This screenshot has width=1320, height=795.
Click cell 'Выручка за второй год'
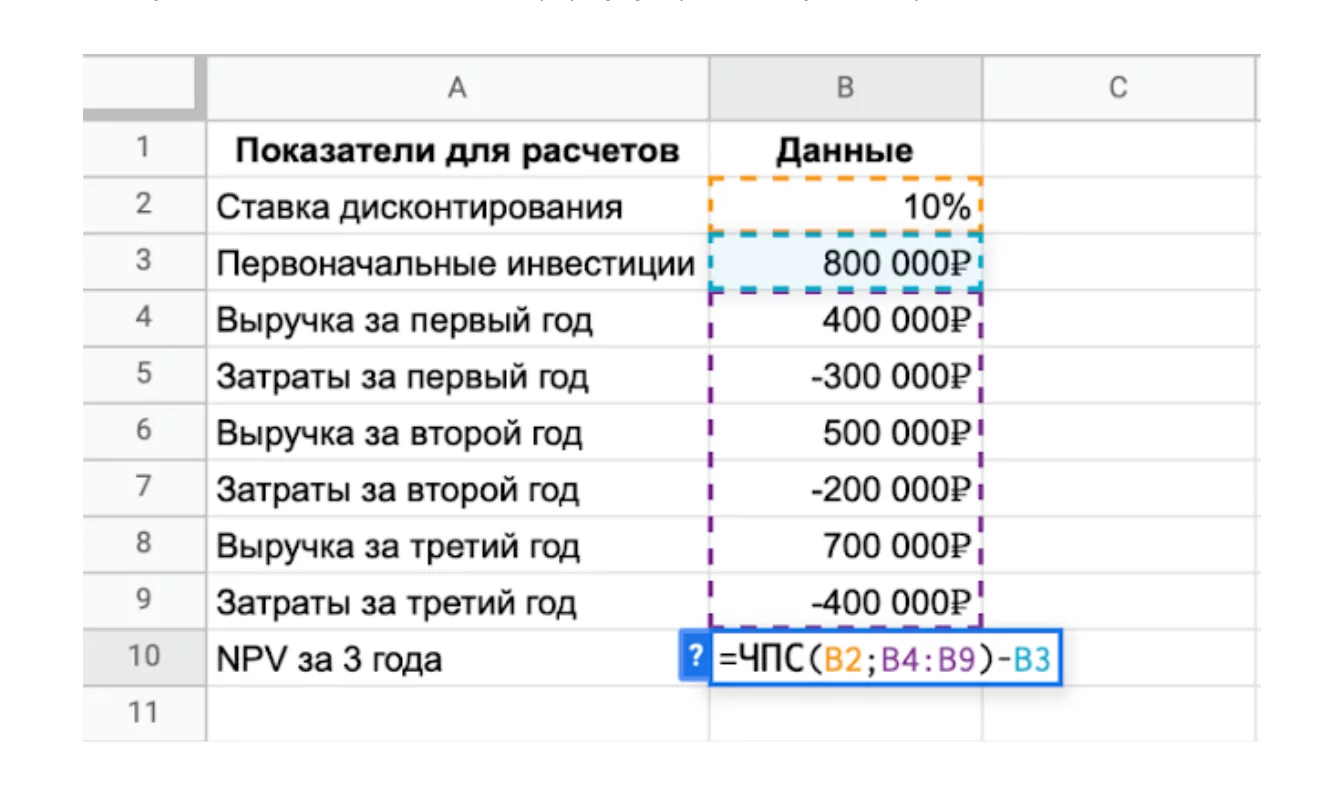458,432
